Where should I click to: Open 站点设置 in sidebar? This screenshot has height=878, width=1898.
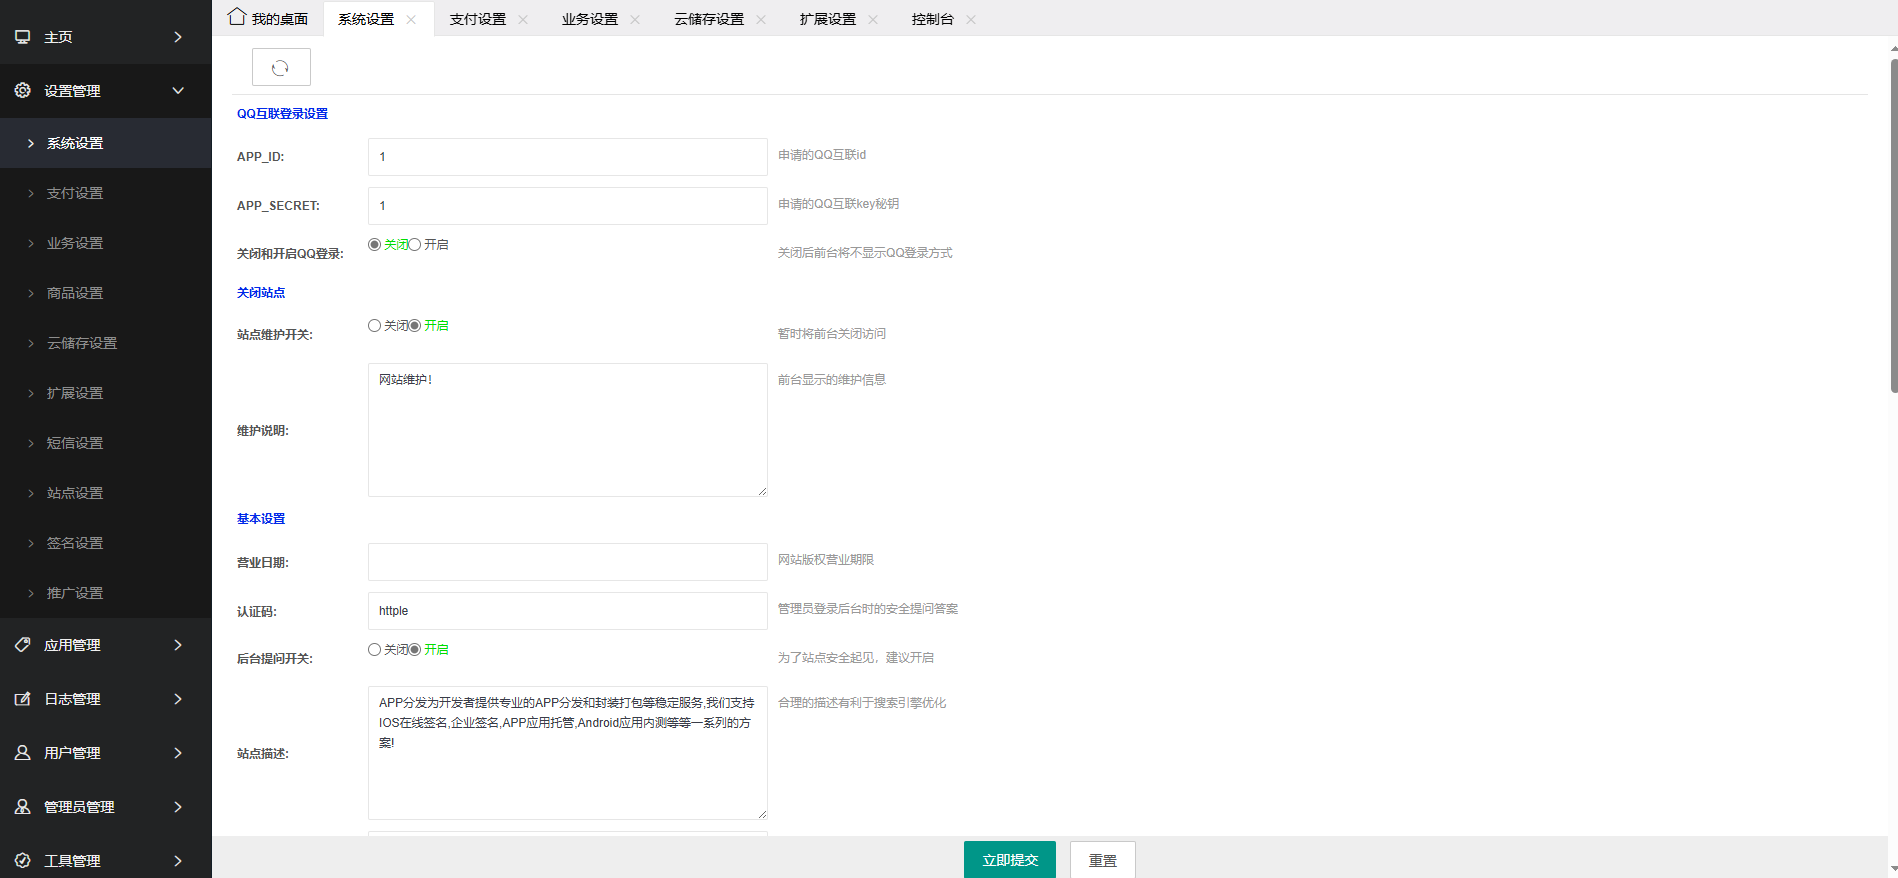coord(106,493)
